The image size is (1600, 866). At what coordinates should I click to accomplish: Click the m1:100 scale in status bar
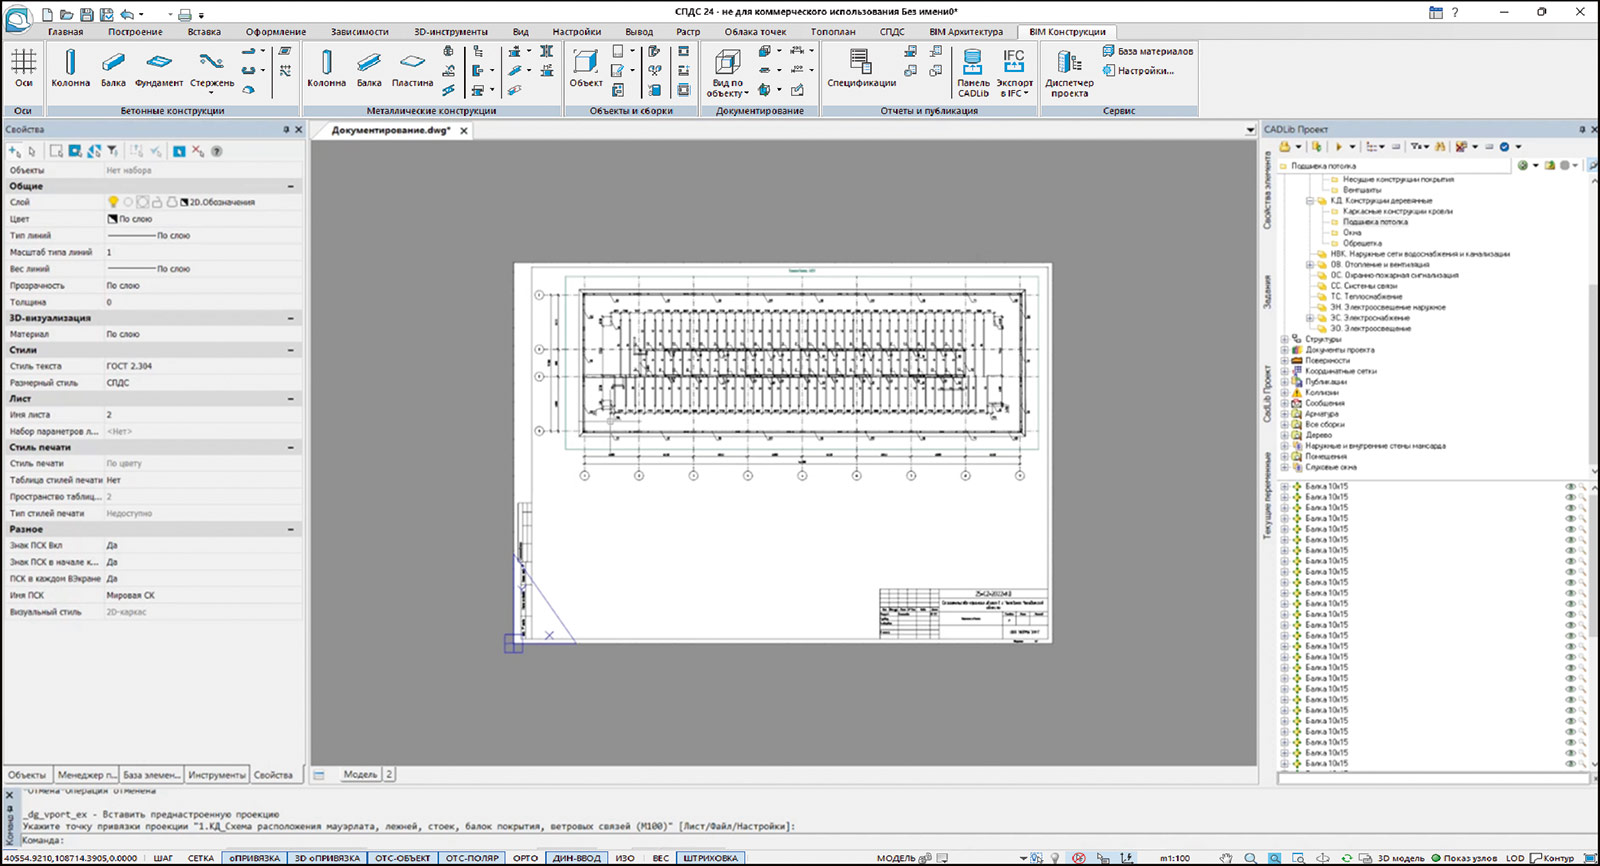coord(1174,858)
